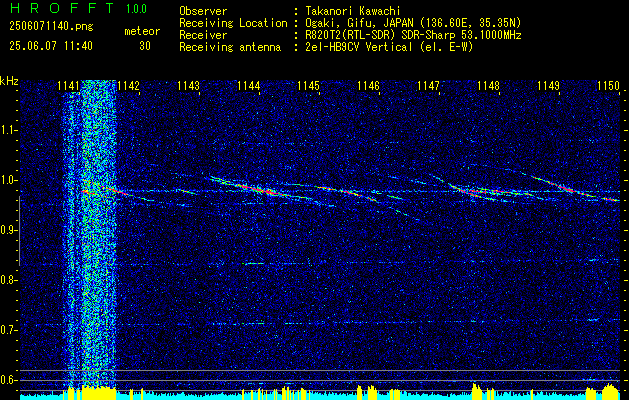Click the 1141 time marker
Viewport: 629px width, 400px height.
point(69,86)
